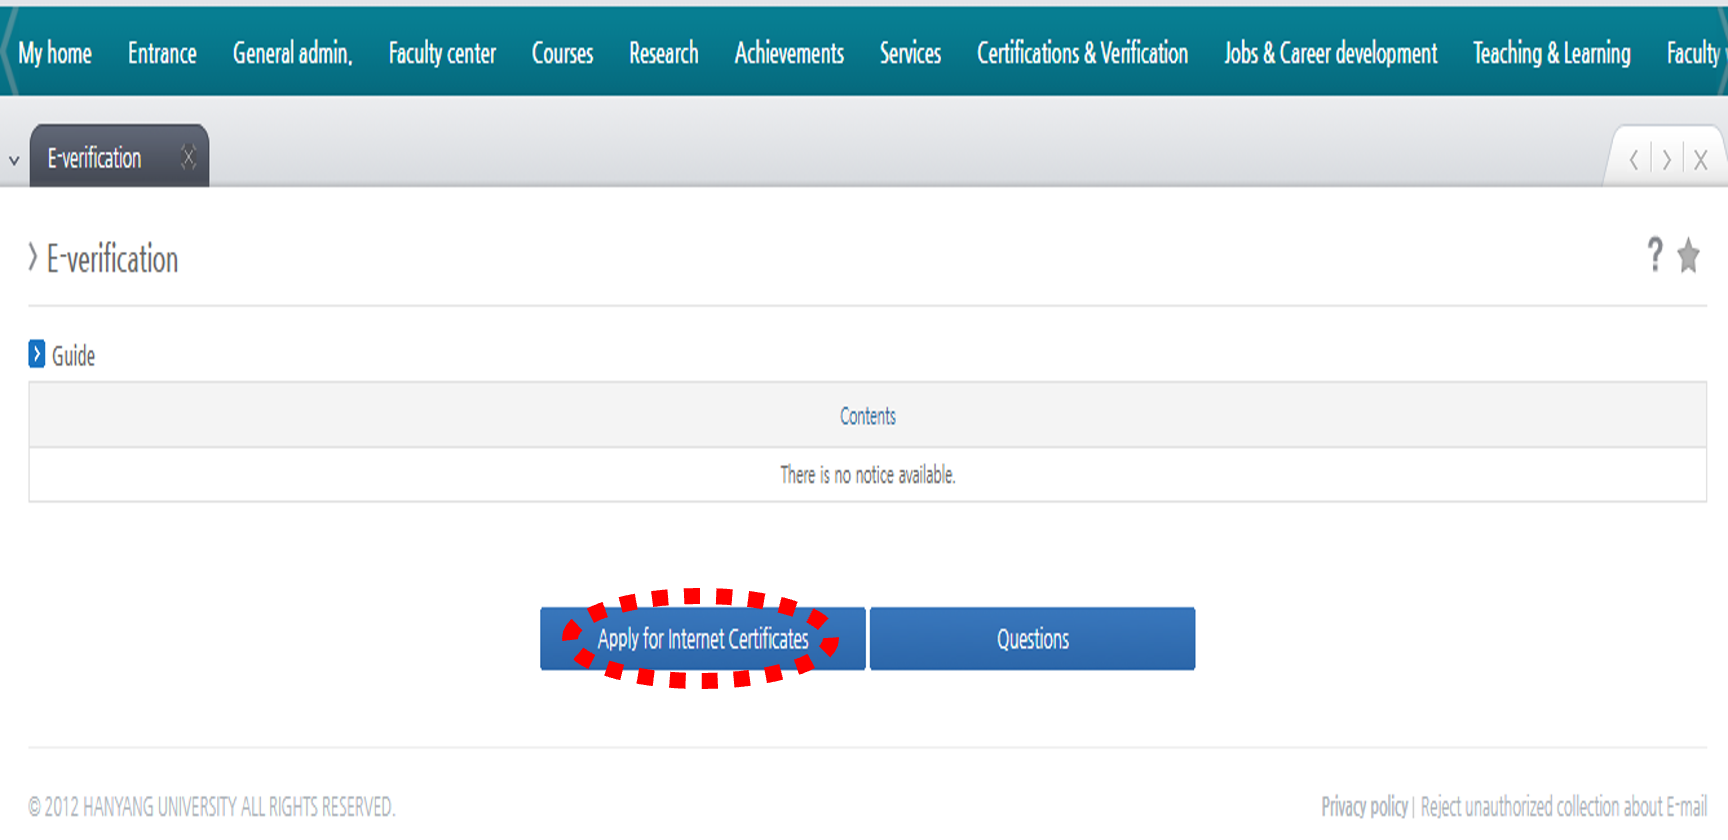1728x840 pixels.
Task: Open the Privacy policy link
Action: tap(1364, 806)
